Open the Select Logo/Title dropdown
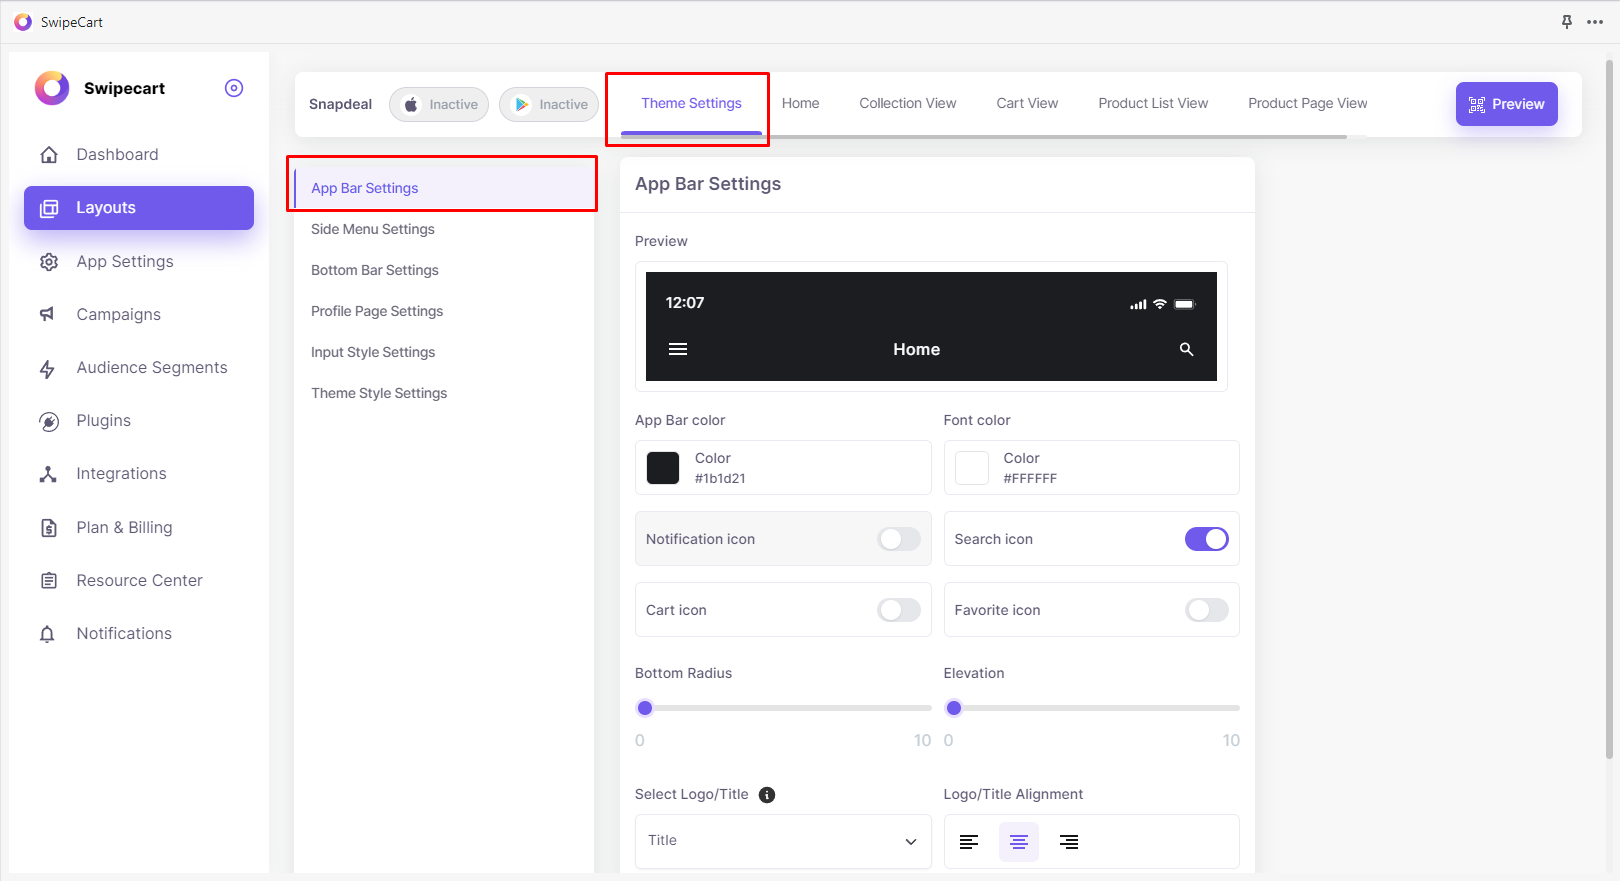 [782, 841]
